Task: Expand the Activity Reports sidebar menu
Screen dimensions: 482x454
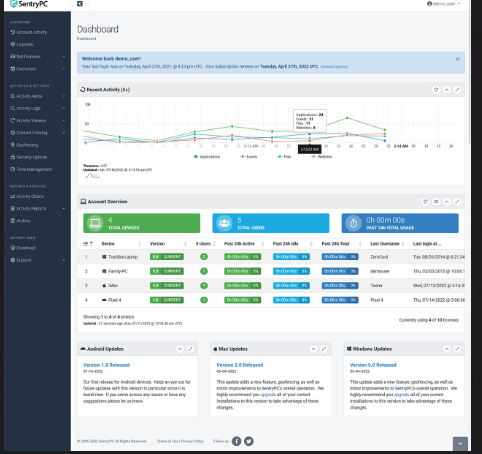Action: pyautogui.click(x=37, y=208)
